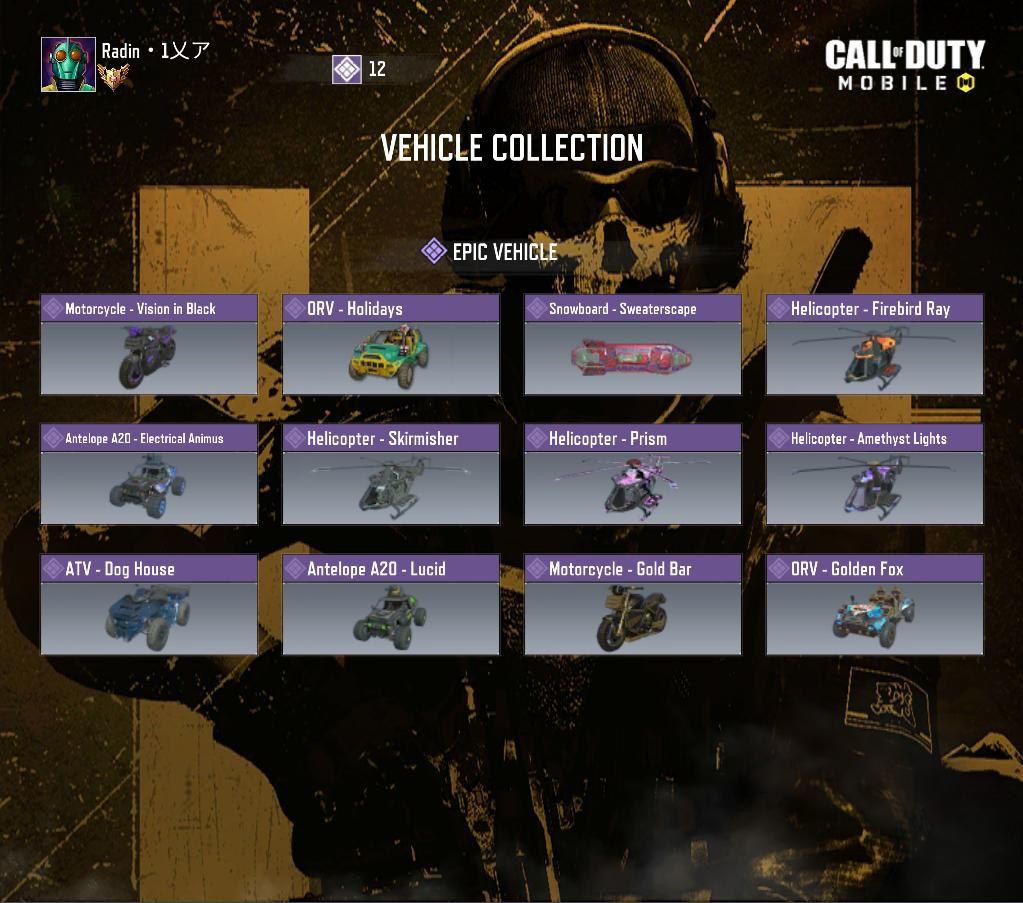This screenshot has width=1023, height=903.
Task: Choose Antelope A20 - Lucid vehicle
Action: pyautogui.click(x=391, y=605)
